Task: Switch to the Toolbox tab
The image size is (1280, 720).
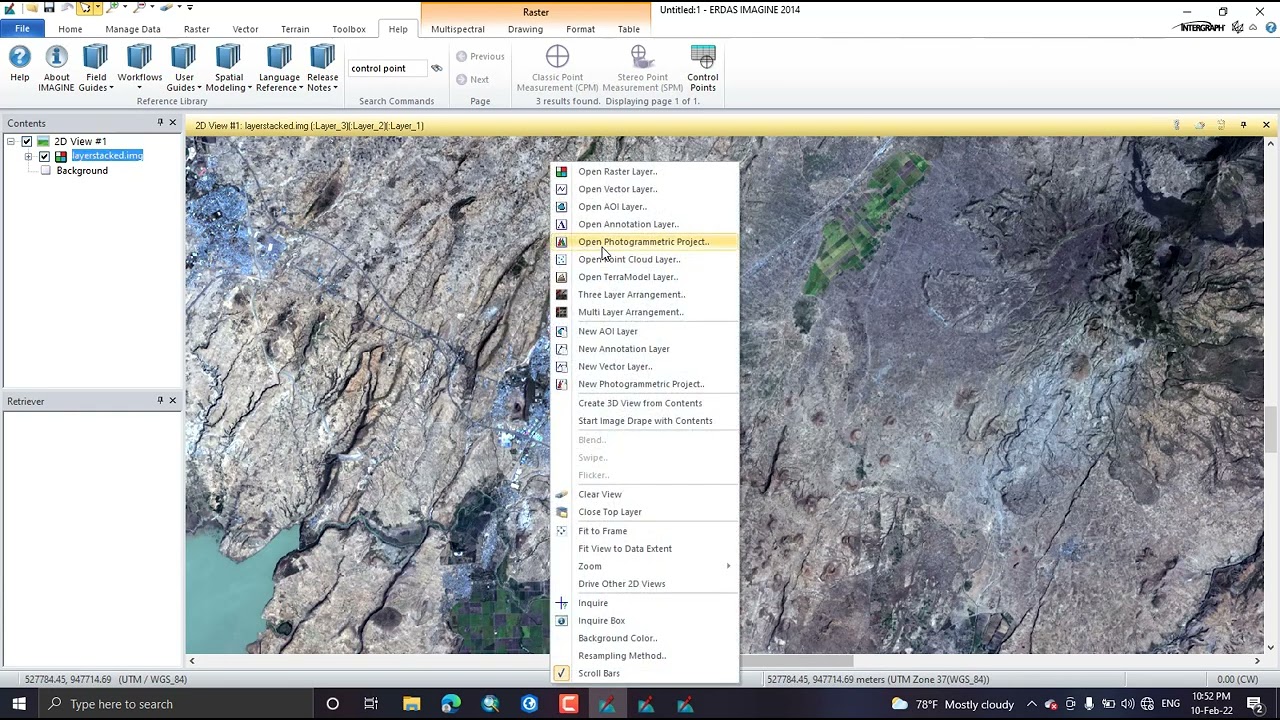Action: (349, 29)
